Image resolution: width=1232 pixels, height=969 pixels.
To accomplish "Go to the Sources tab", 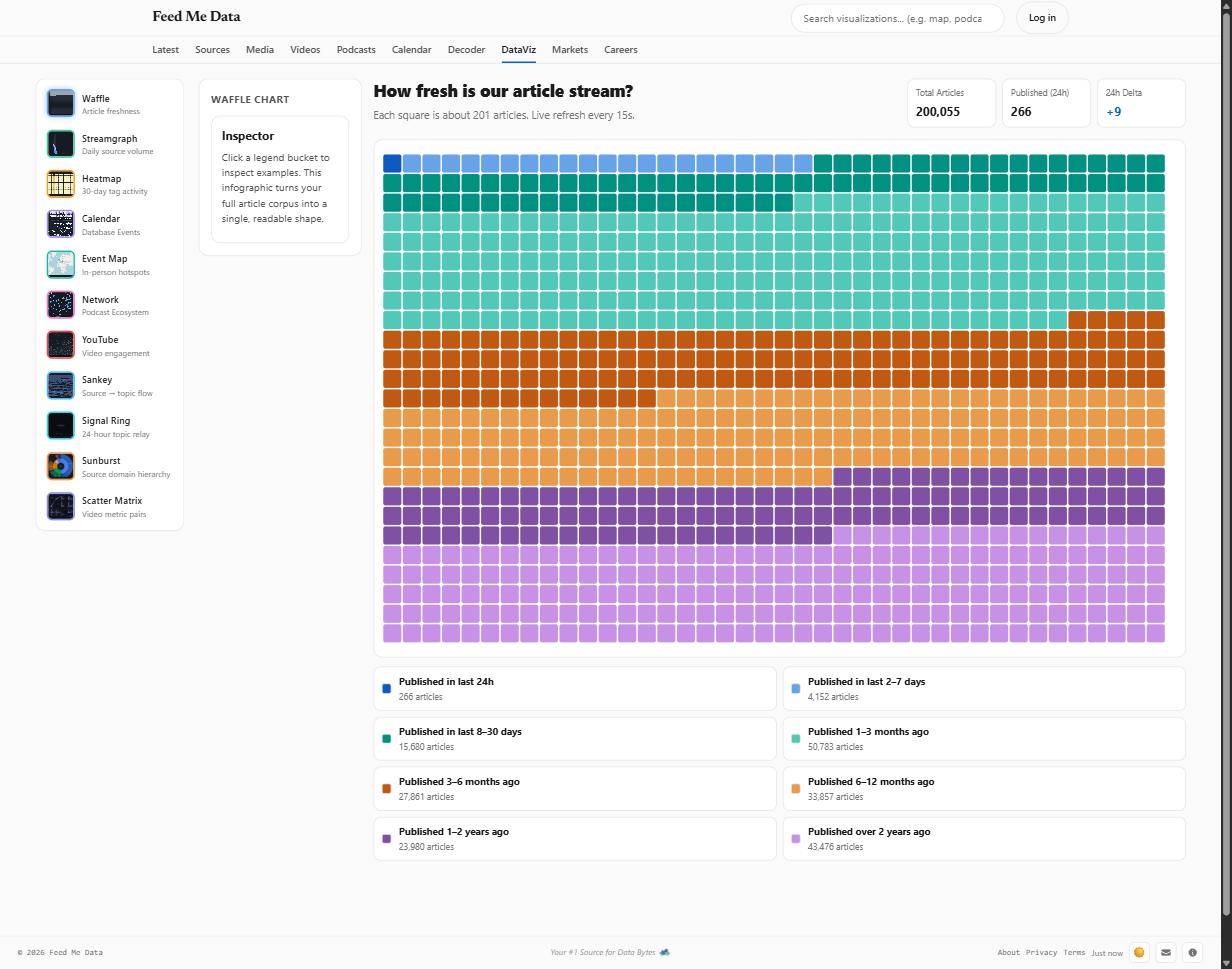I will [212, 49].
